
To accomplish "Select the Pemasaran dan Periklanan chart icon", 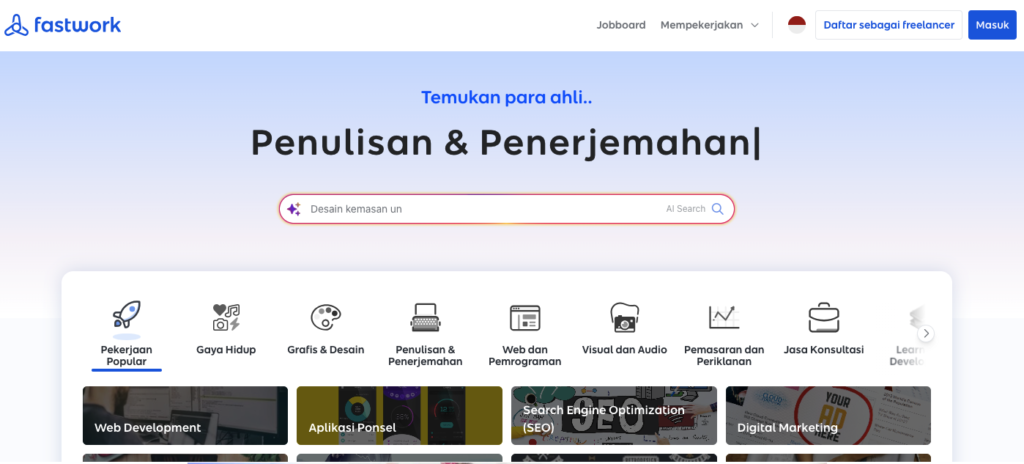I will [x=724, y=317].
